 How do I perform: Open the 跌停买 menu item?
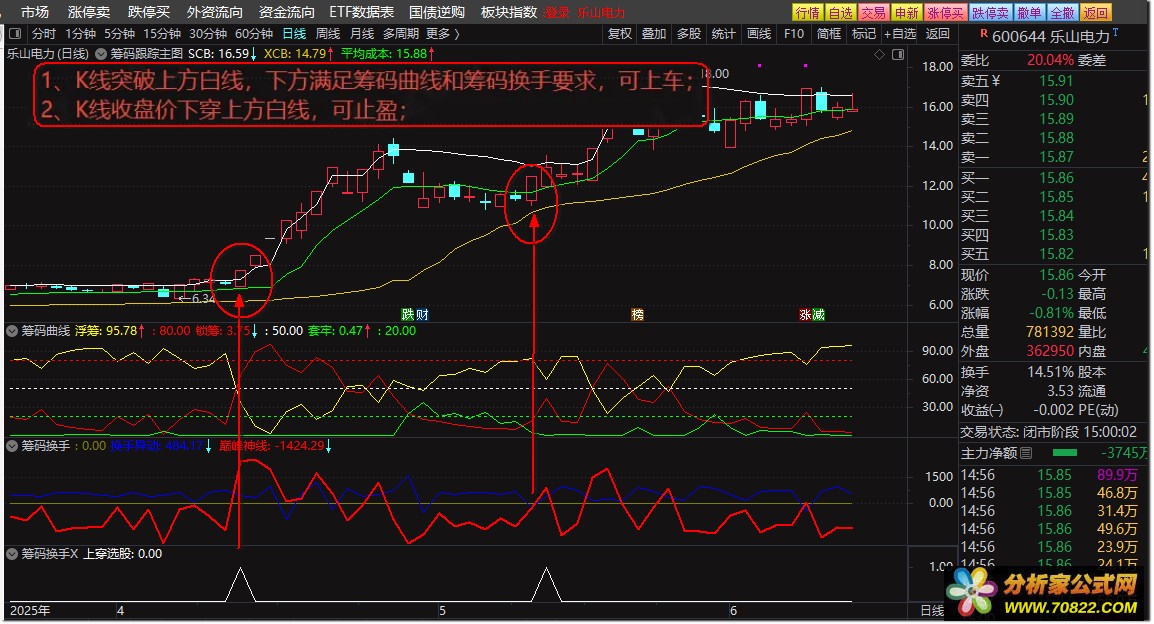pyautogui.click(x=149, y=13)
